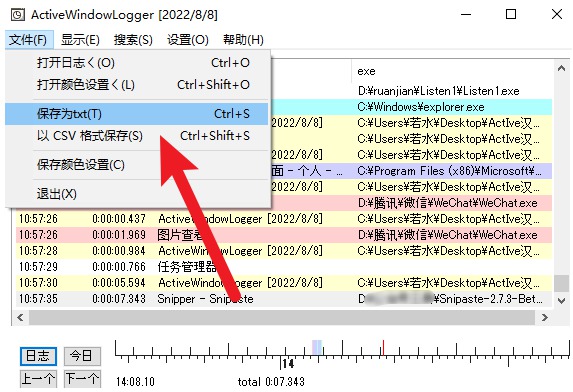Choose 打开颜色设置(L) menu entry
This screenshot has width=573, height=392.
coord(137,85)
